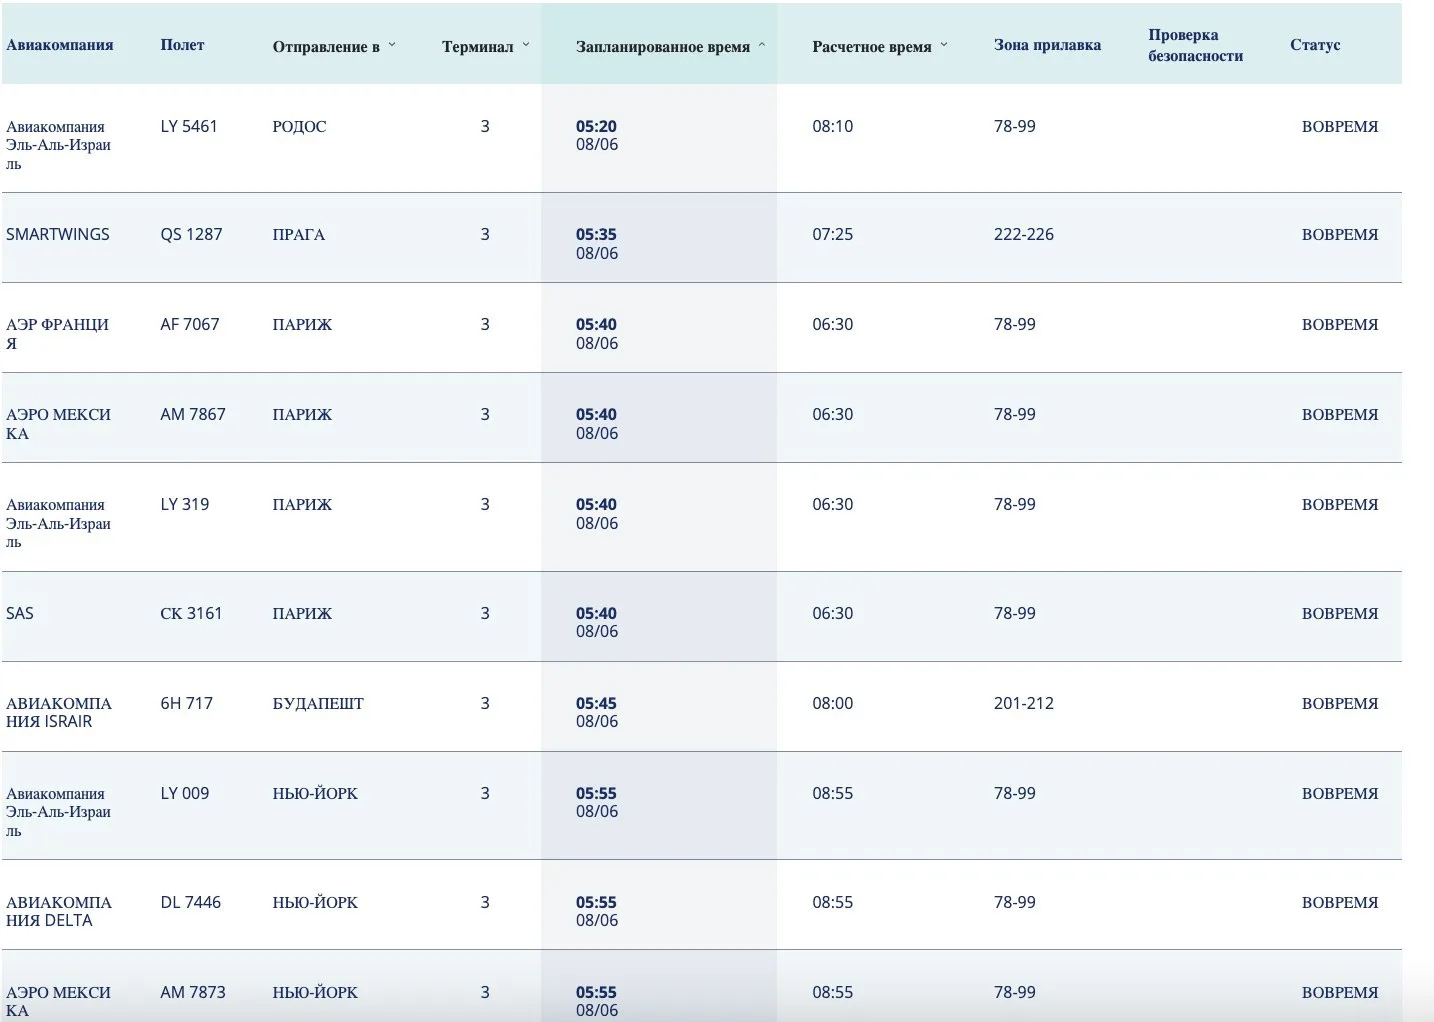Click scheduled time 05:45 for БУДАПЕШТ
The width and height of the screenshot is (1434, 1022).
[x=596, y=703]
